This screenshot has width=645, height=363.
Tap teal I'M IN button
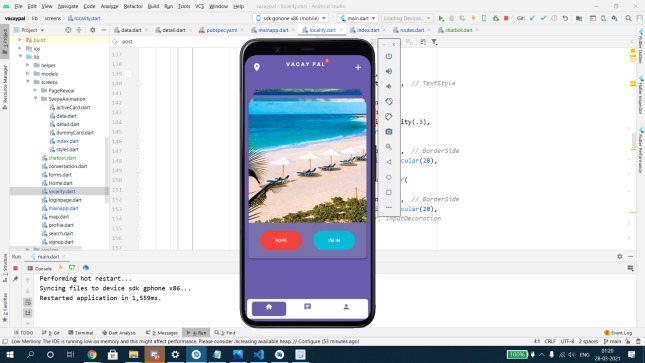[x=334, y=240]
